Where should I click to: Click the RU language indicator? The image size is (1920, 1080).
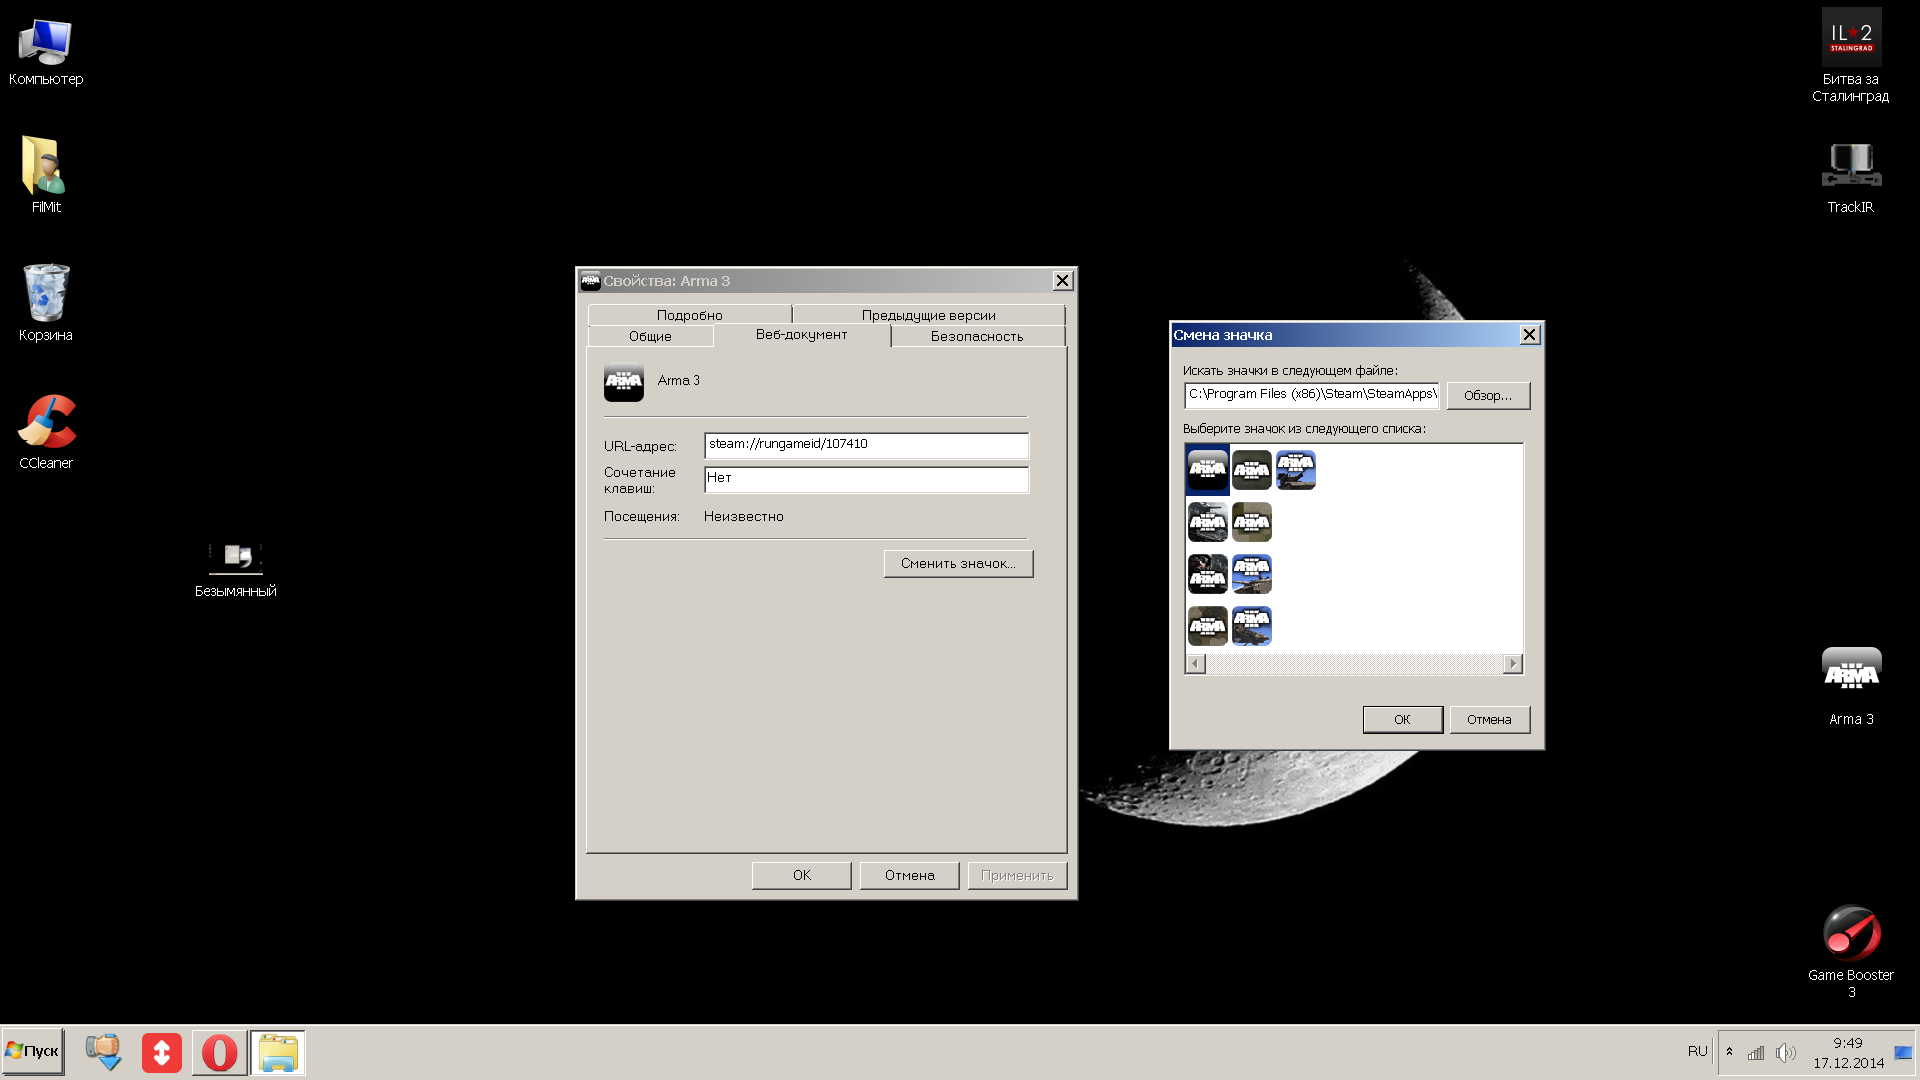tap(1698, 1052)
